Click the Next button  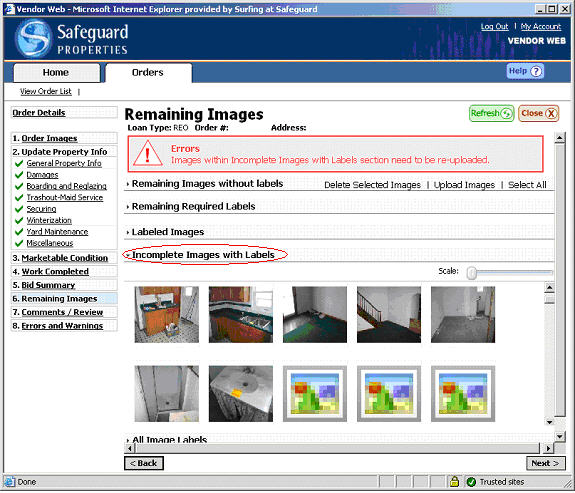(x=545, y=463)
